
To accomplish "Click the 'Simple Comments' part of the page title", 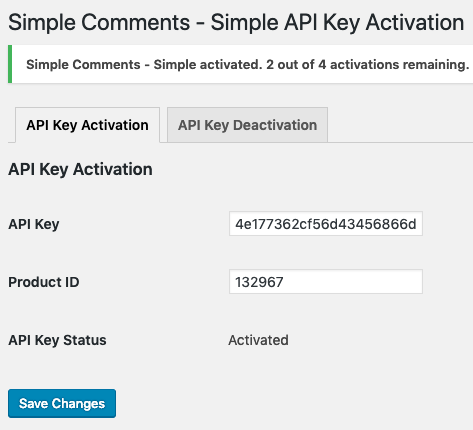I will click(99, 23).
